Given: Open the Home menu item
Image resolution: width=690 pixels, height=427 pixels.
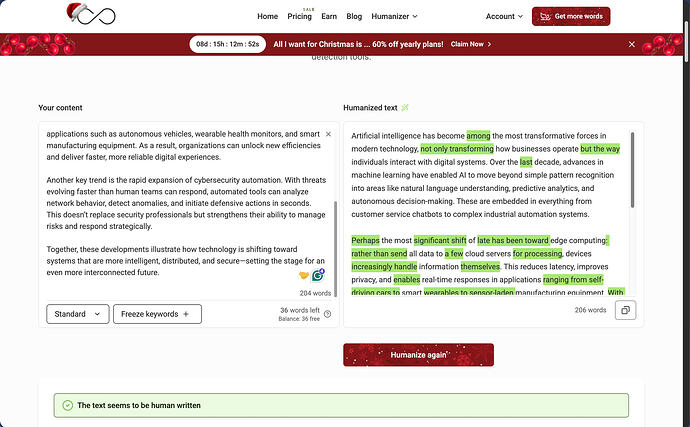Looking at the screenshot, I should tap(268, 16).
